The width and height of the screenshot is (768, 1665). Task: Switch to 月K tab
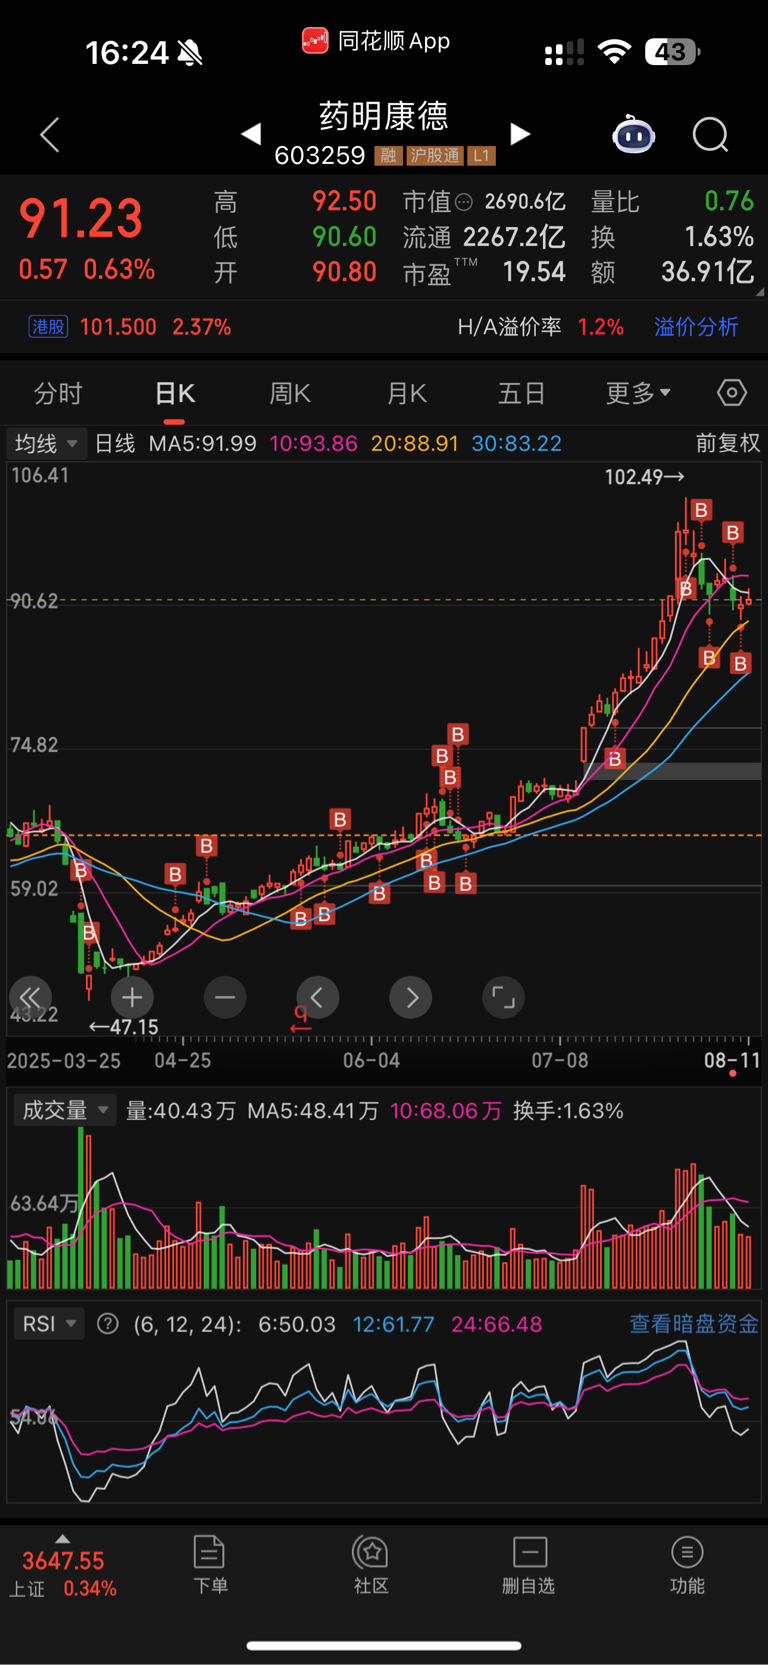tap(407, 393)
